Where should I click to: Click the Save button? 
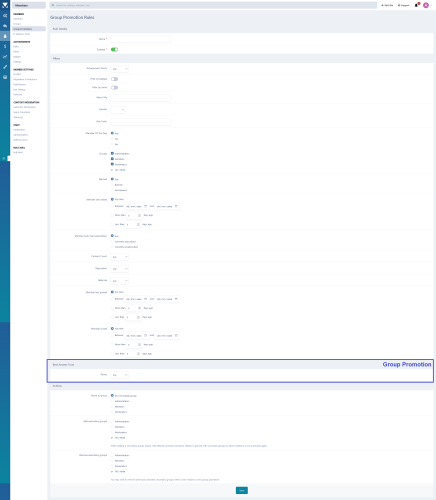(242, 490)
